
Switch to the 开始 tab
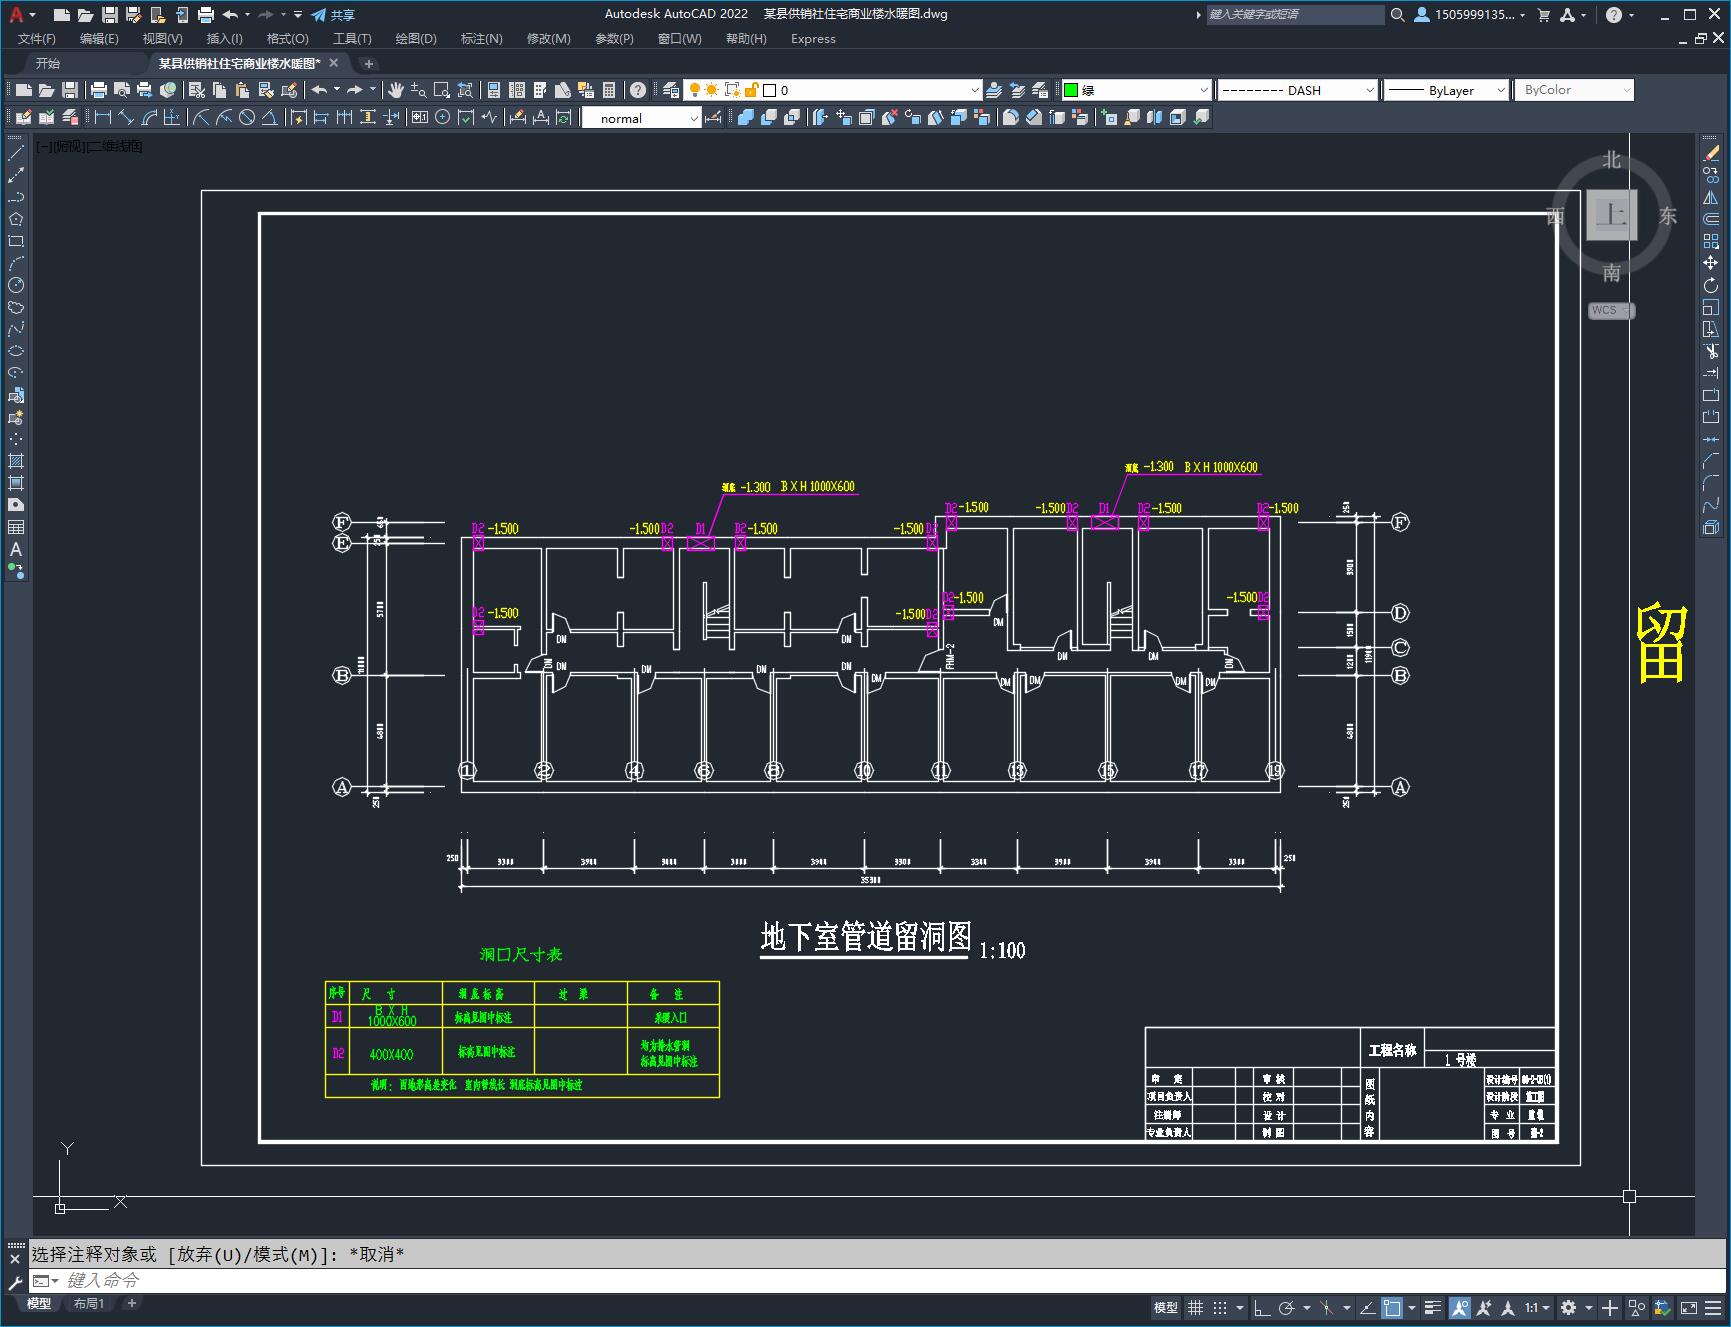48,63
